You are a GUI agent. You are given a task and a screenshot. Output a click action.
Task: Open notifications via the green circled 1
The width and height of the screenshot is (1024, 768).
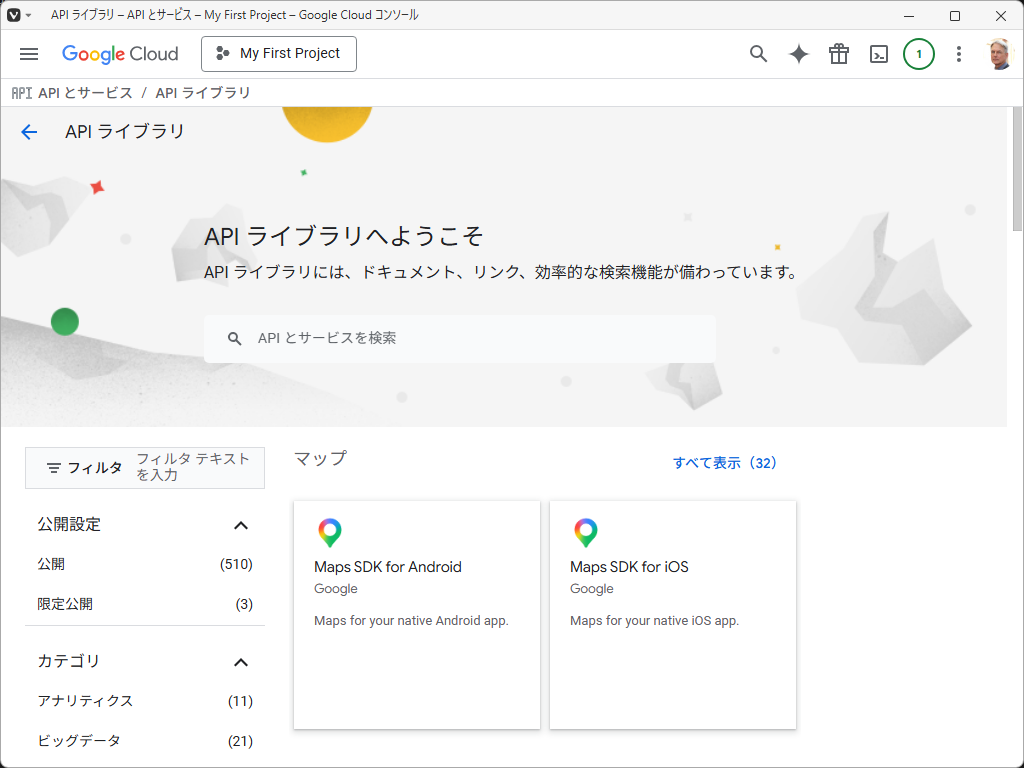coord(919,54)
